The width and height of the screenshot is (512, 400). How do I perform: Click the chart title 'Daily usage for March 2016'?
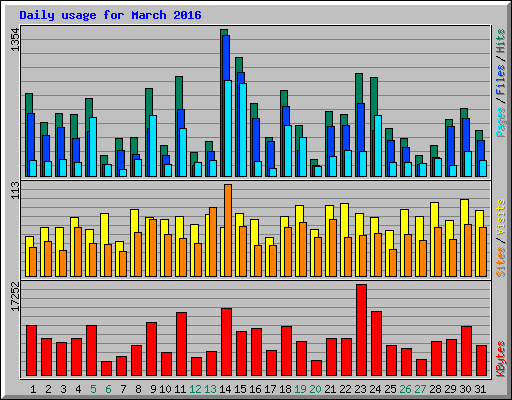pos(110,15)
